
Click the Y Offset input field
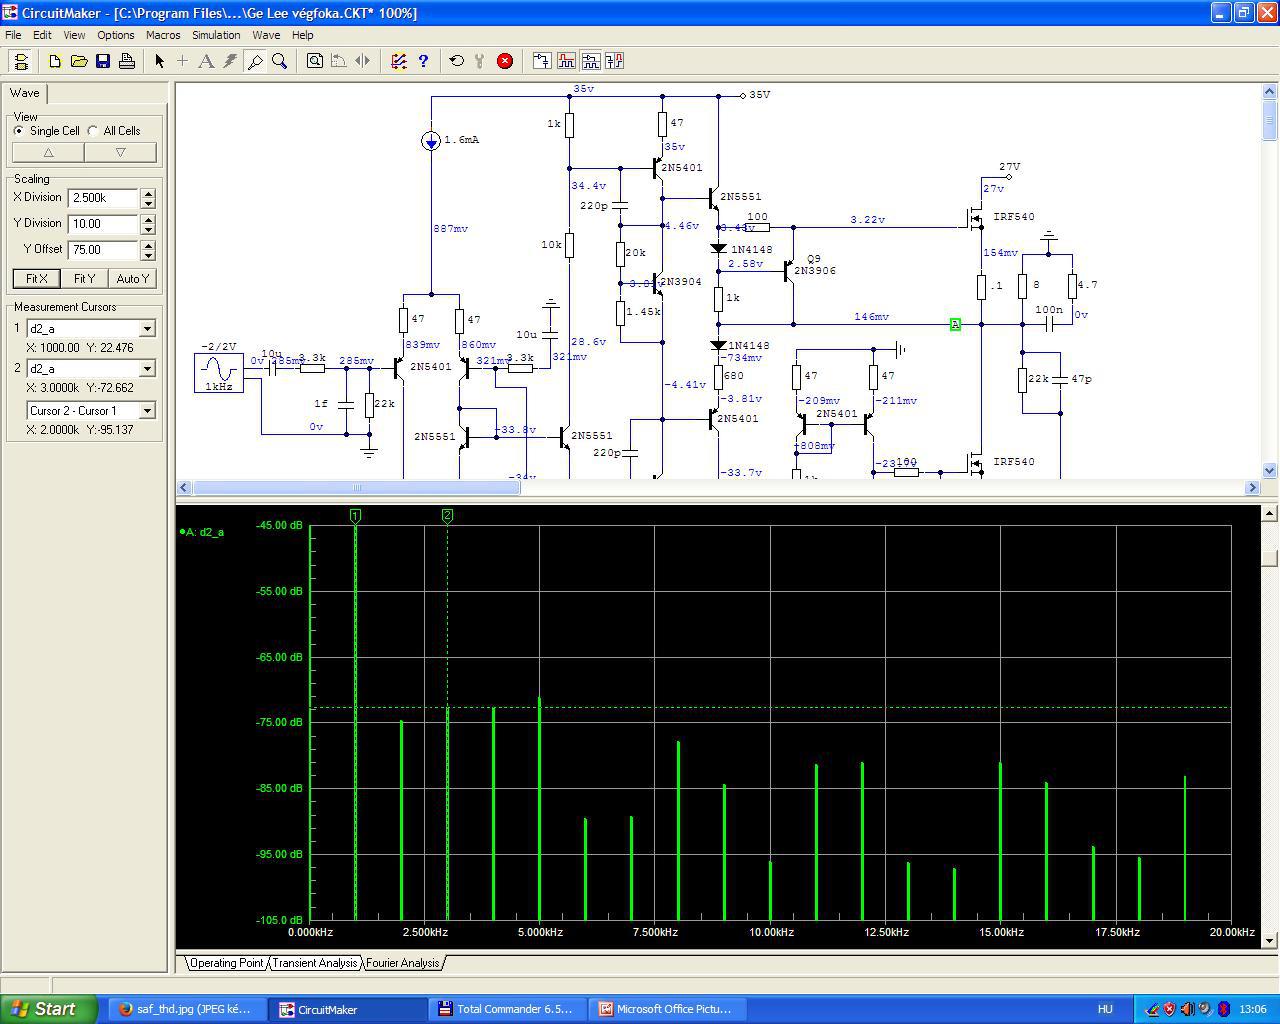tap(103, 250)
